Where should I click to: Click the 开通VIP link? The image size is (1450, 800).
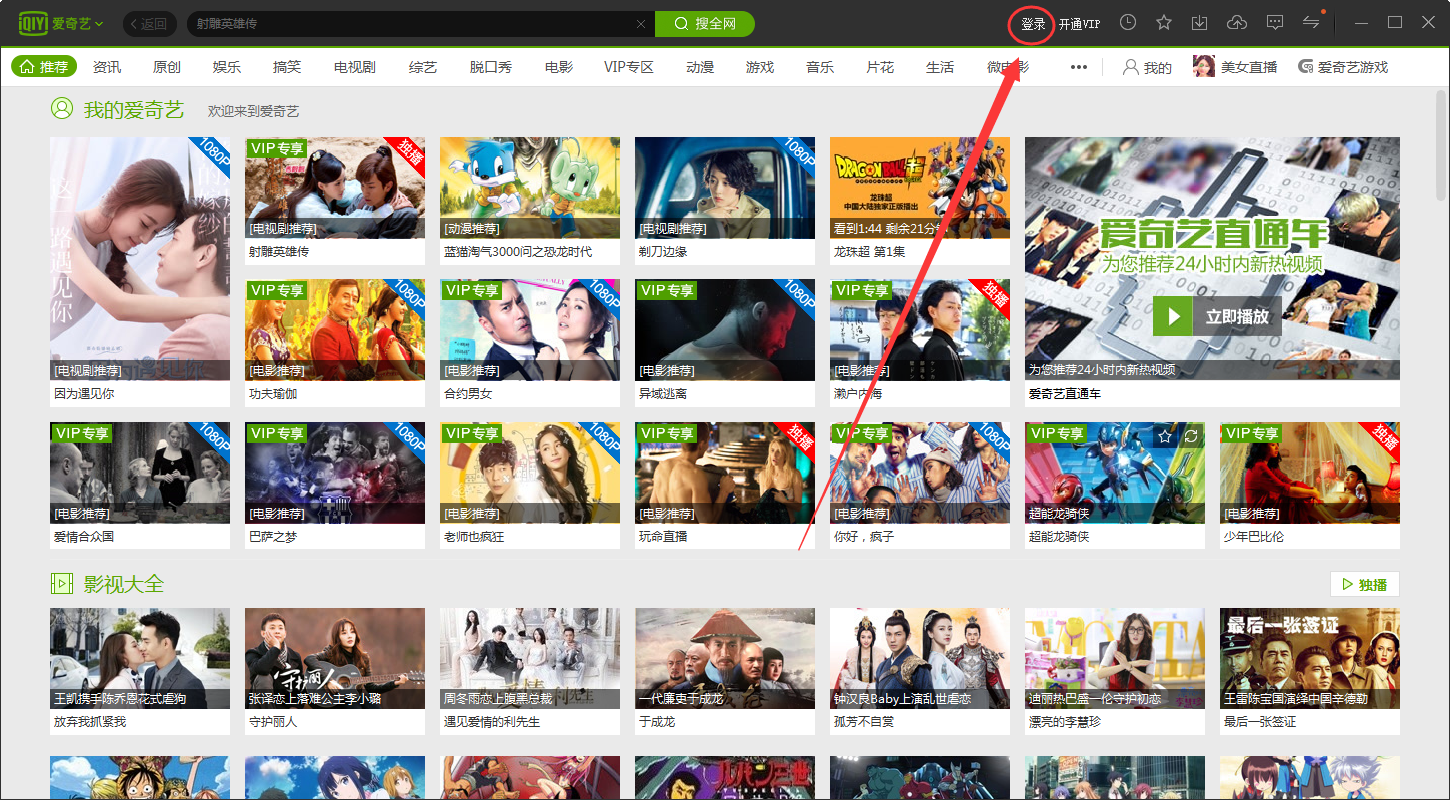pos(1079,24)
